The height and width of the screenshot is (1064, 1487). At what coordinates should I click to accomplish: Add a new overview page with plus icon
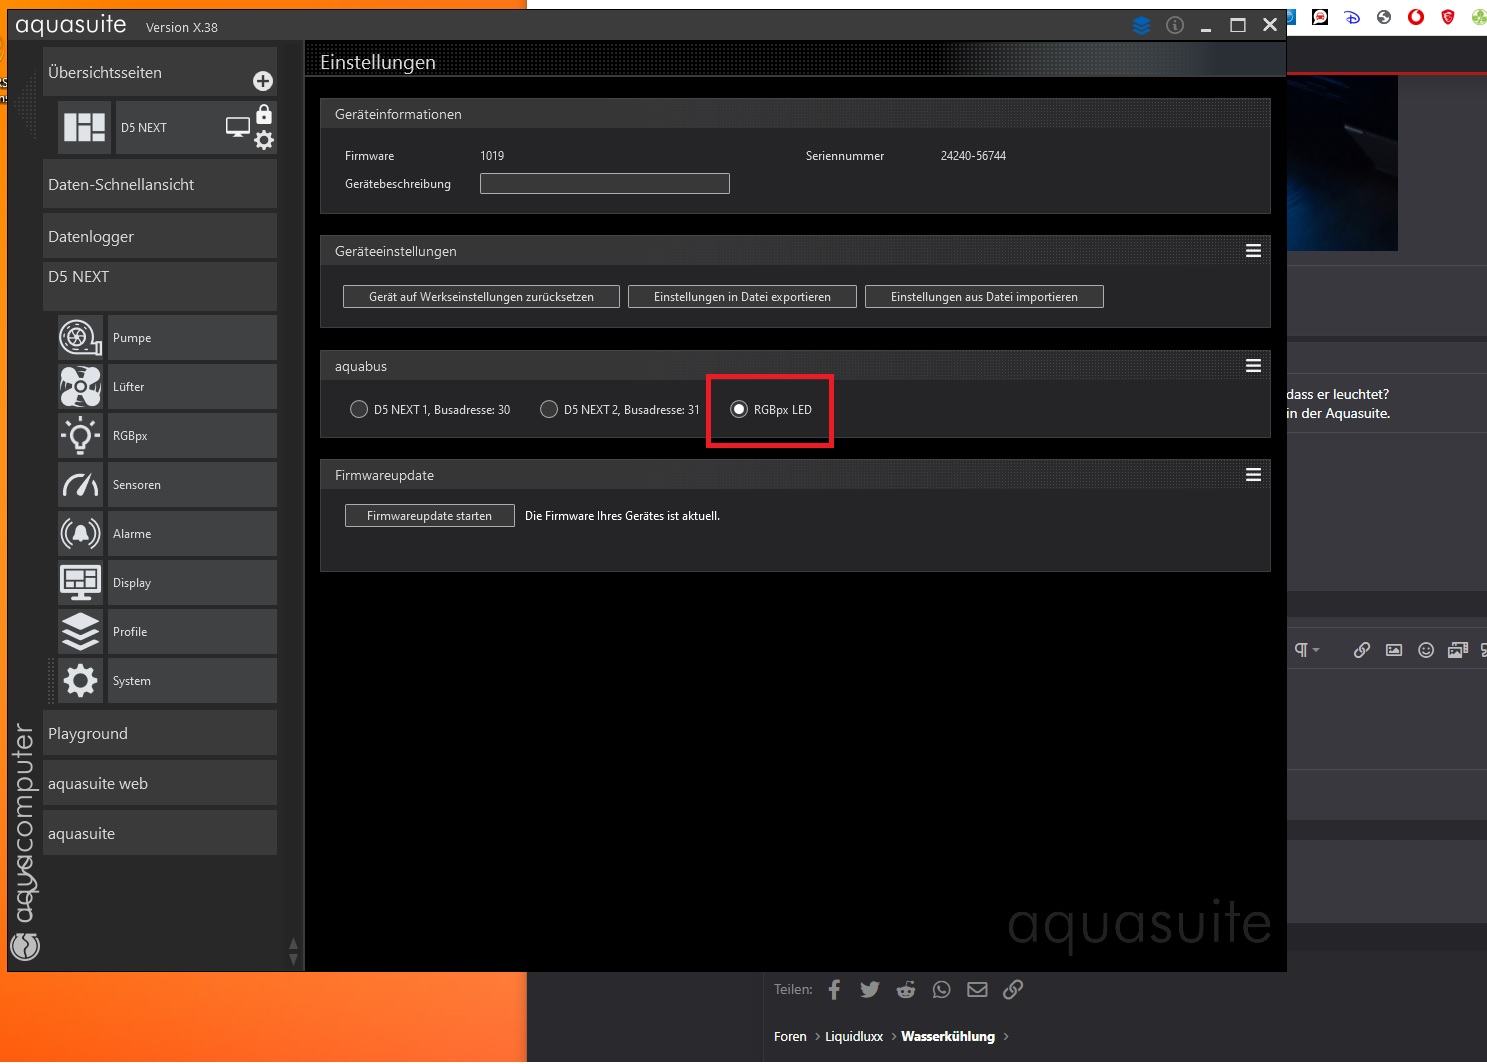coord(263,81)
